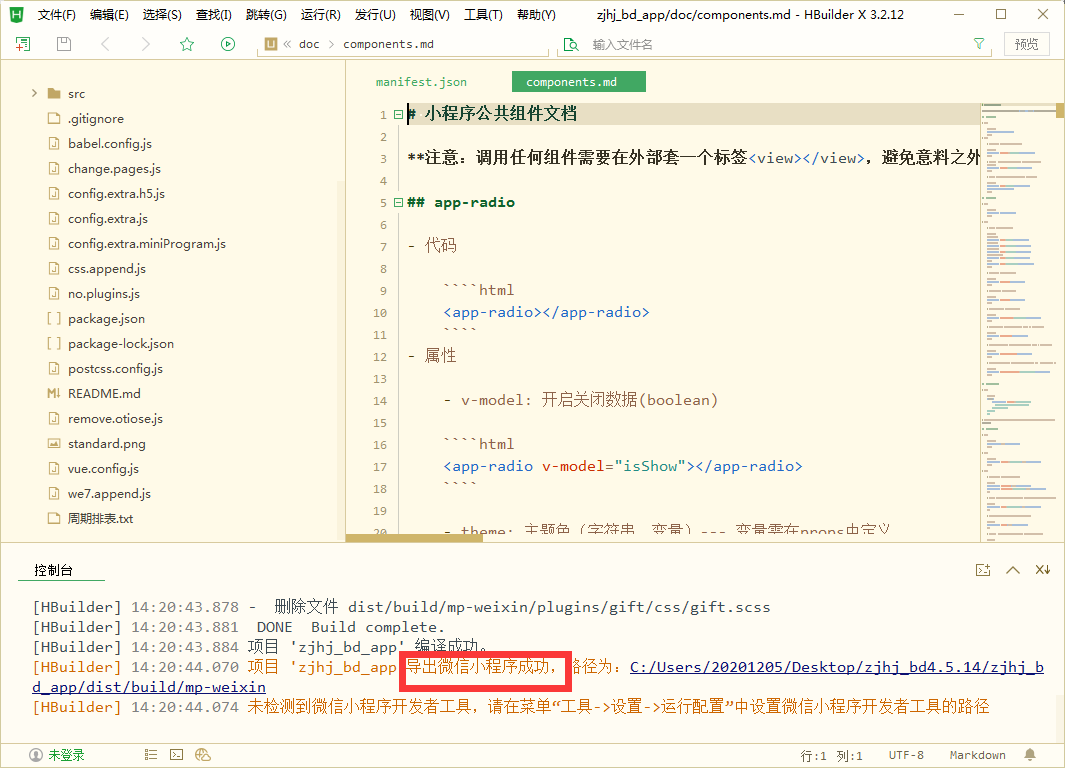
Task: Expand the src folder arrow
Action: point(34,93)
